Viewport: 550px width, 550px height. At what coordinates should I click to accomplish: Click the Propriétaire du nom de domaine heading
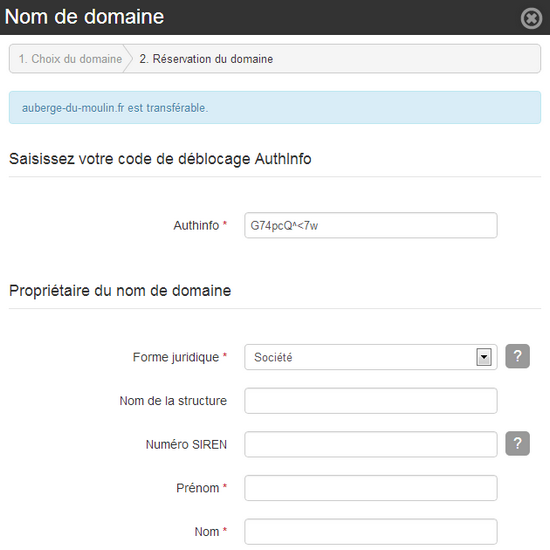[x=120, y=291]
